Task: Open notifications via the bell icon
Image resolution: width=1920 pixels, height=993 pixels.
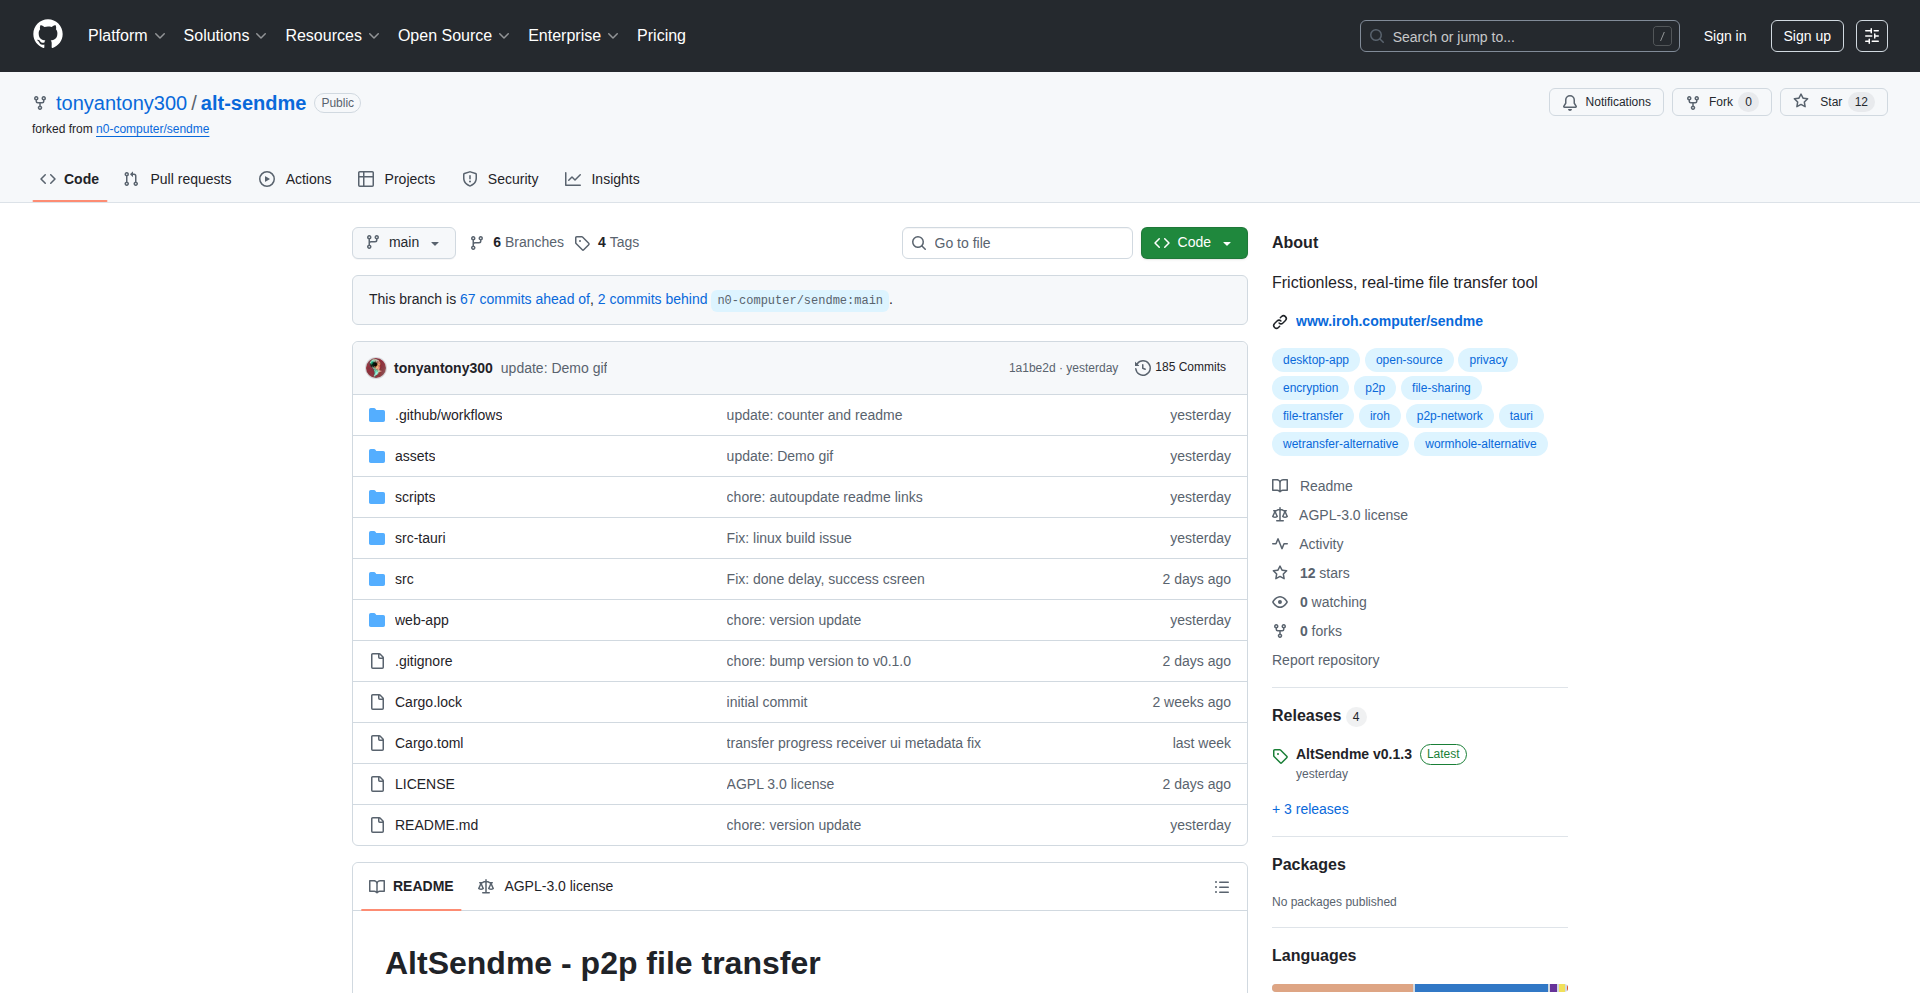Action: (x=1570, y=101)
